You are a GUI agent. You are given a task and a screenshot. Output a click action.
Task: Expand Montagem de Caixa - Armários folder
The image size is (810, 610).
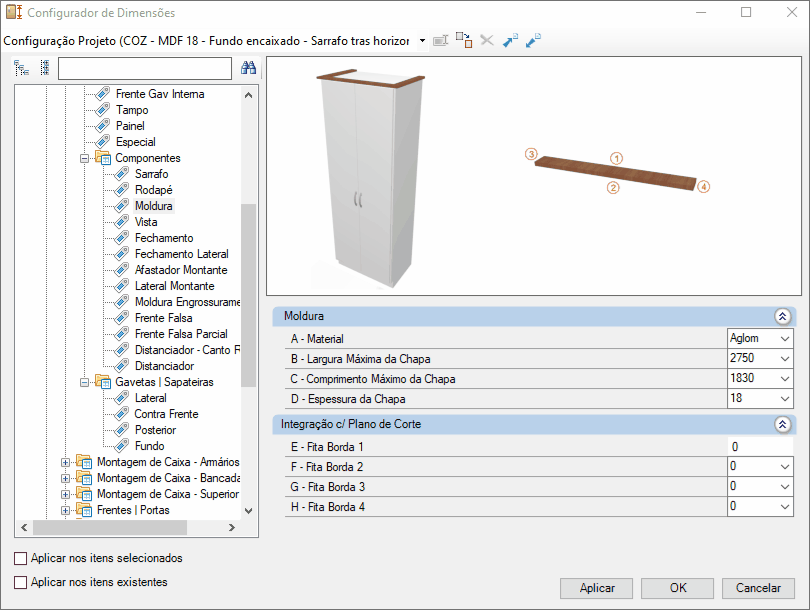(x=65, y=462)
